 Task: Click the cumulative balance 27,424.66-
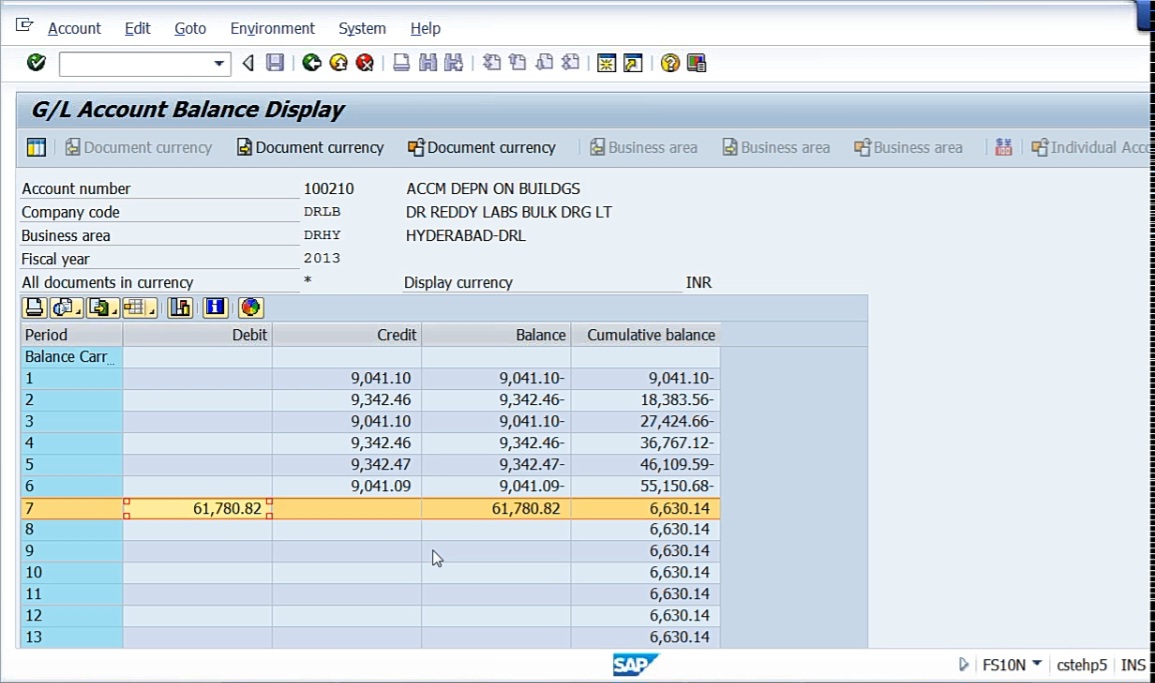click(677, 421)
